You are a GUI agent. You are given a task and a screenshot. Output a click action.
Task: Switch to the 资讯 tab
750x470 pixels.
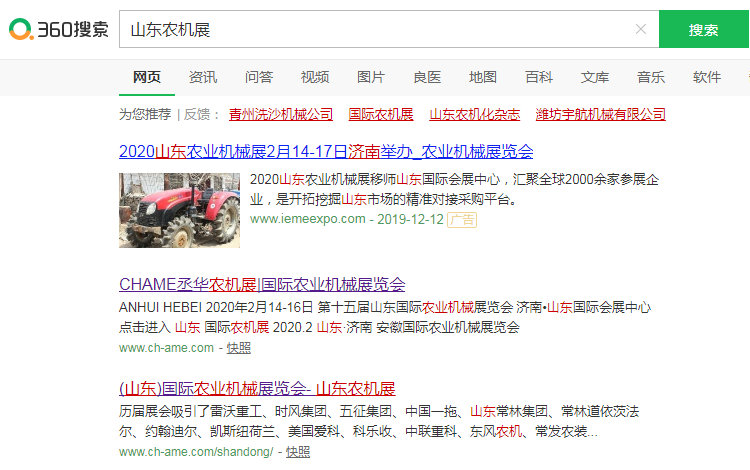point(203,77)
